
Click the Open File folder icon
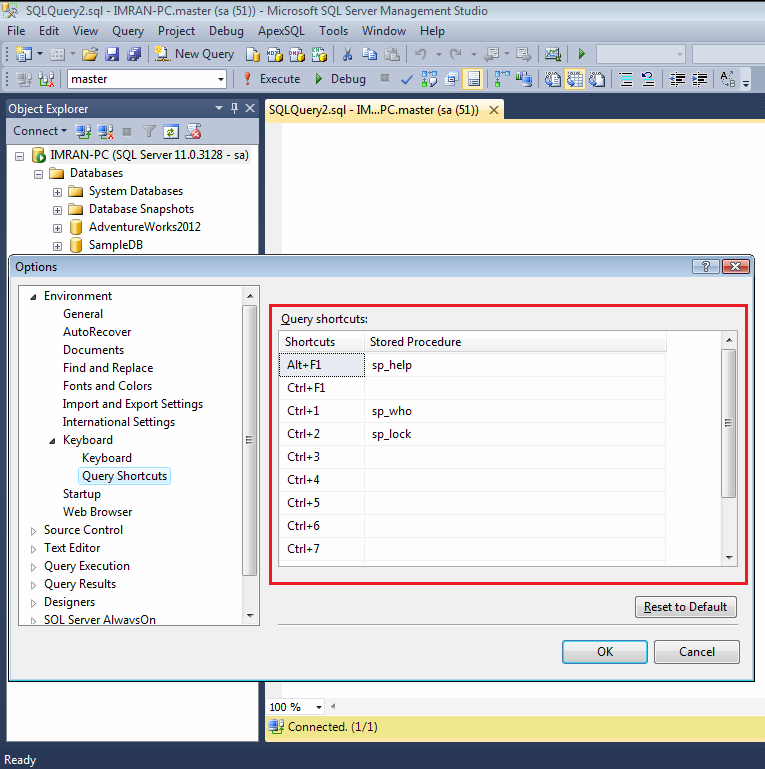(90, 54)
